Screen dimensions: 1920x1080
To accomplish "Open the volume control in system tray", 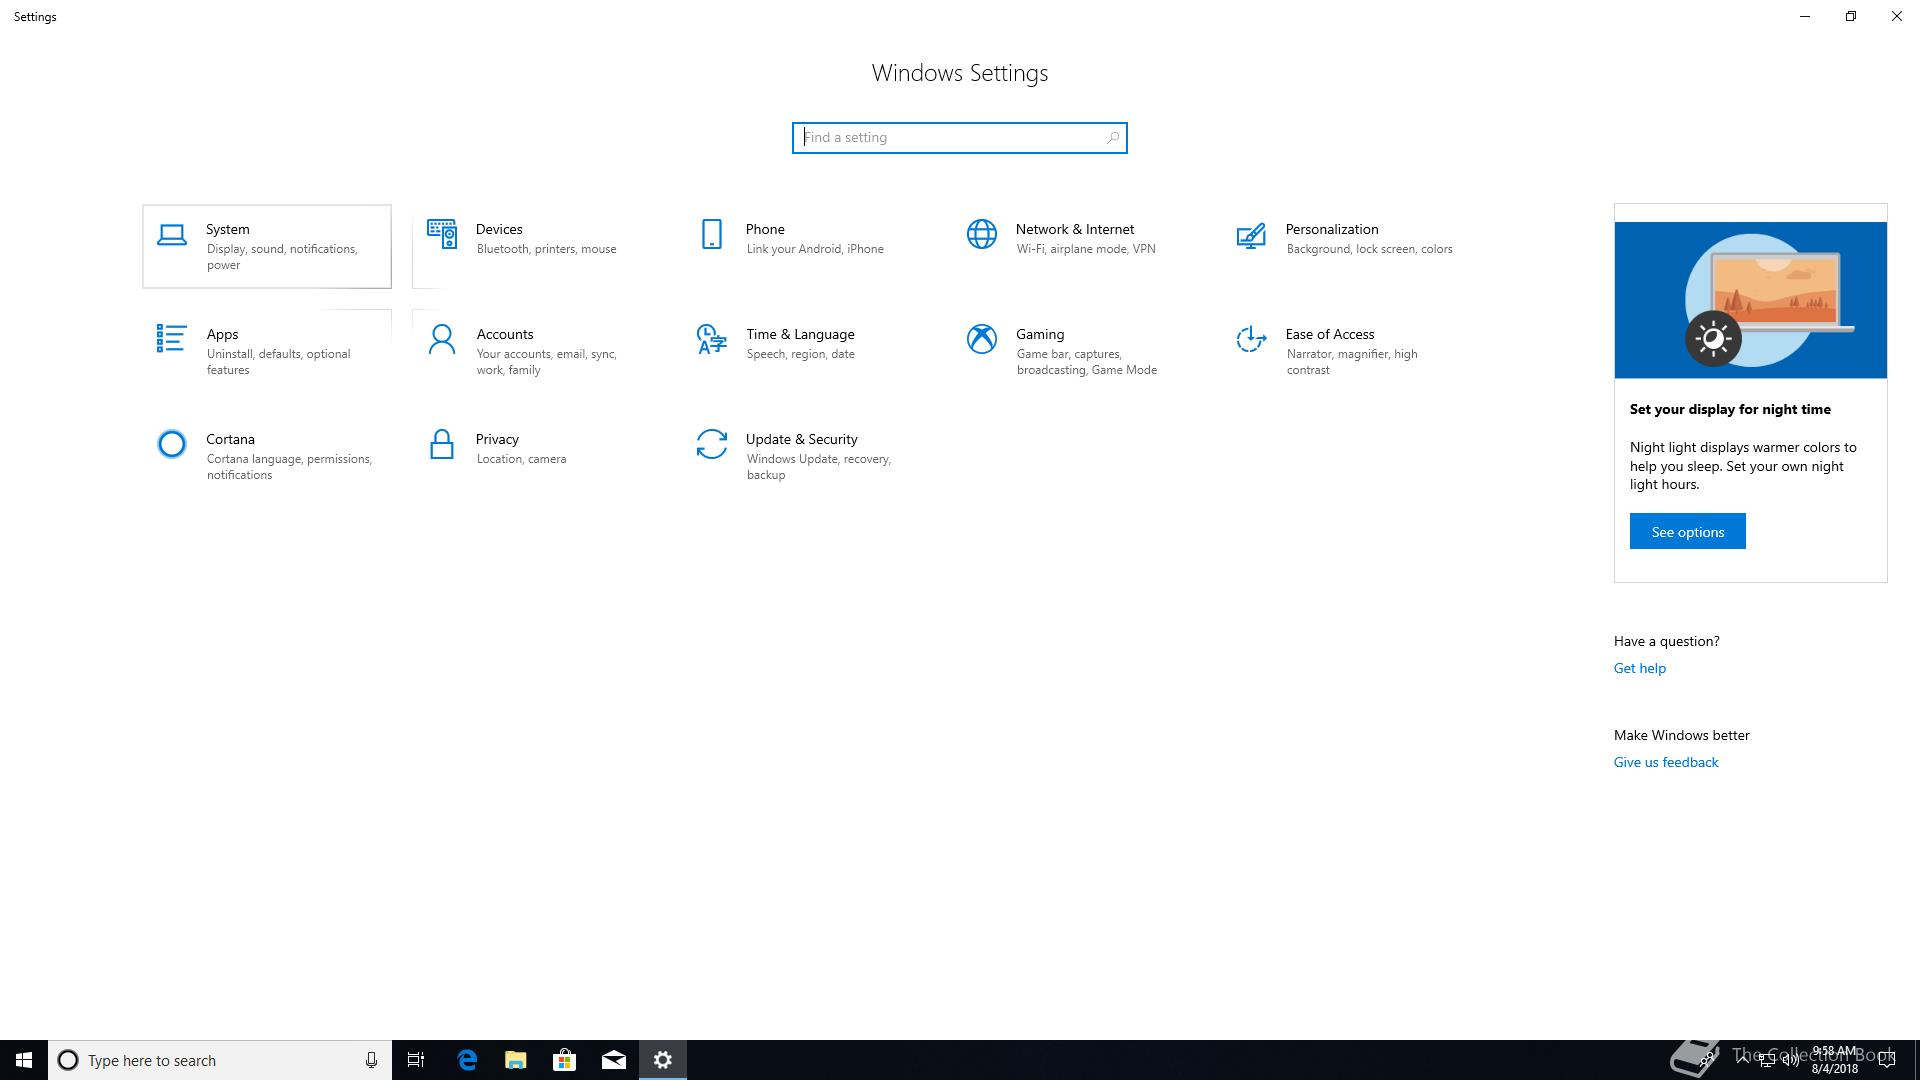I will coord(1790,1060).
